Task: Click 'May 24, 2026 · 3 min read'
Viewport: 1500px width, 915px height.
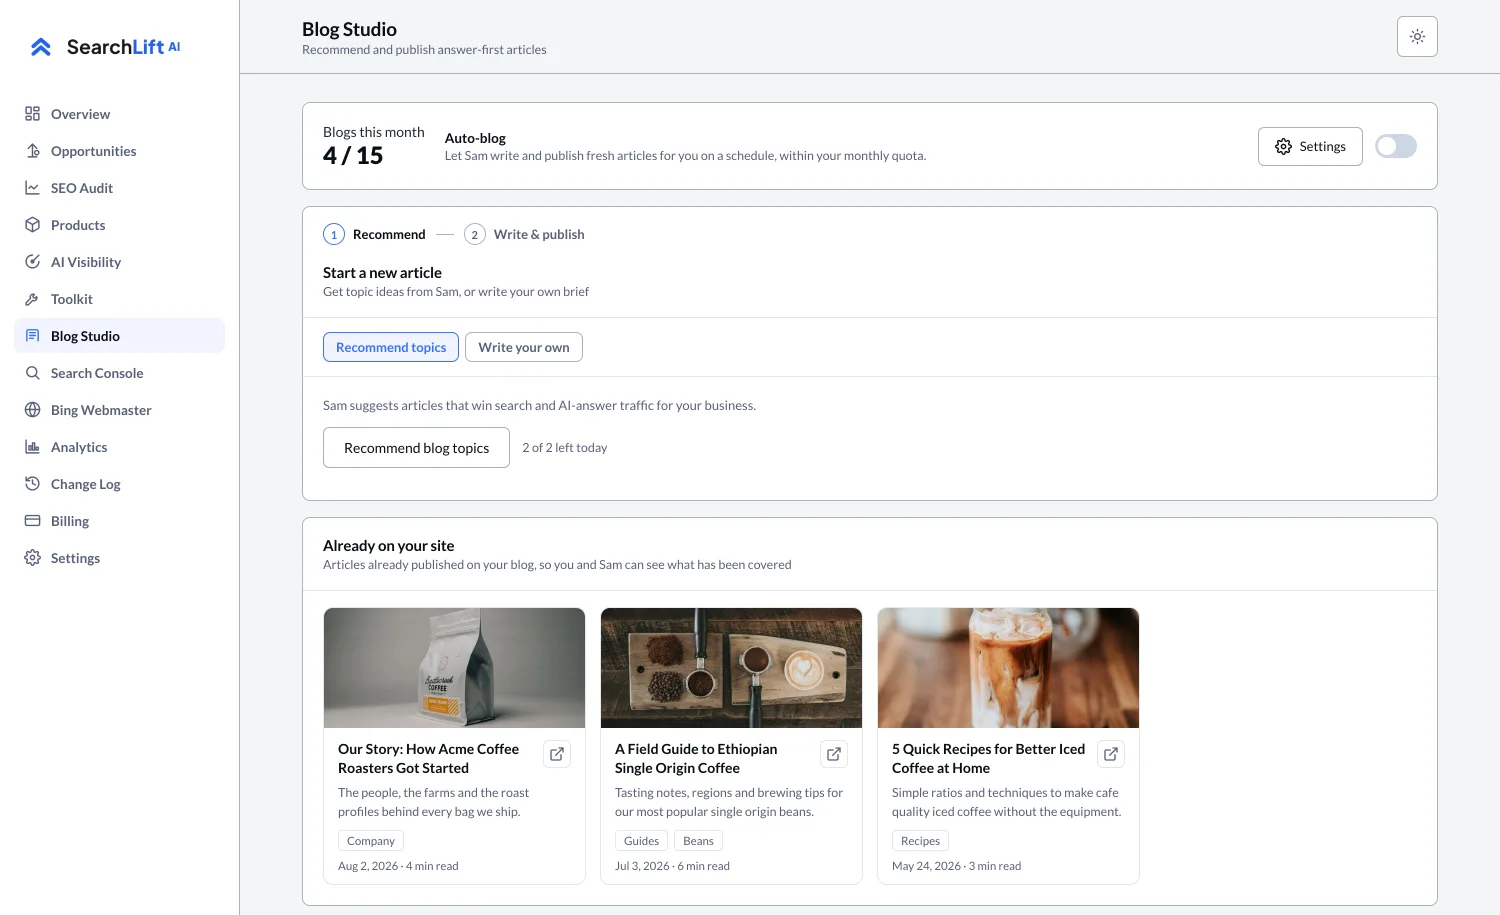Action: [x=956, y=866]
